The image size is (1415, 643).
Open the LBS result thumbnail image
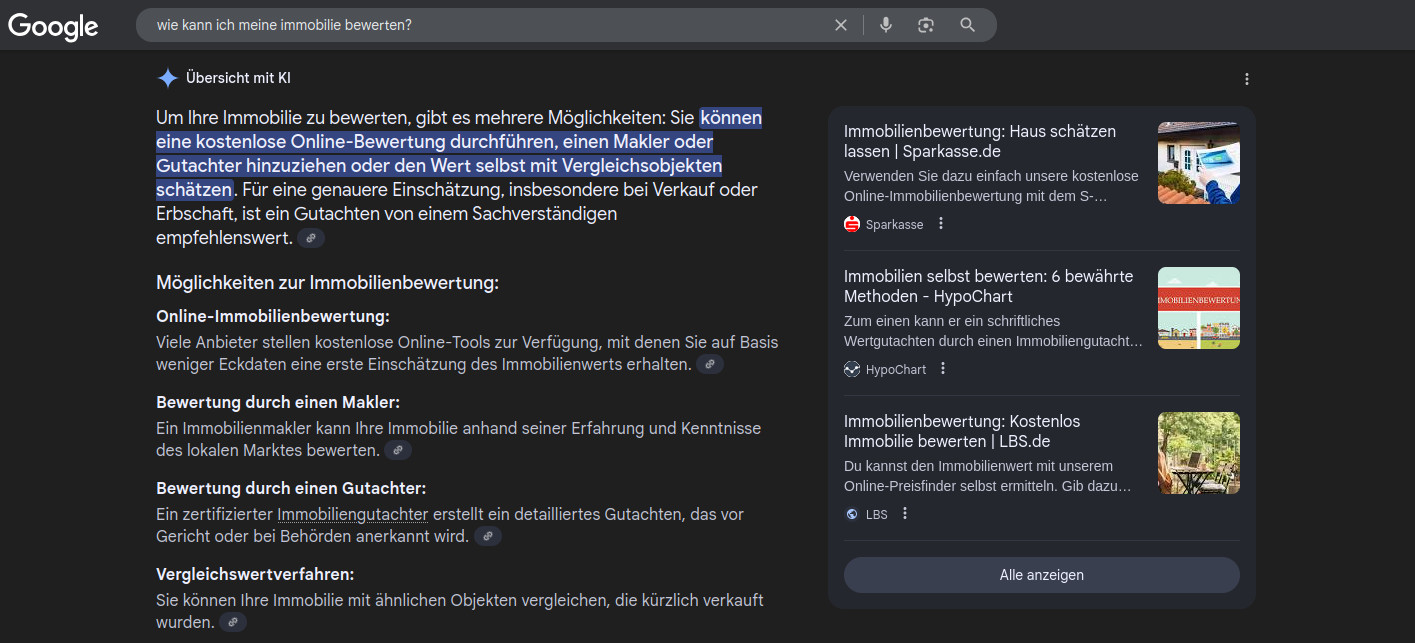1199,453
